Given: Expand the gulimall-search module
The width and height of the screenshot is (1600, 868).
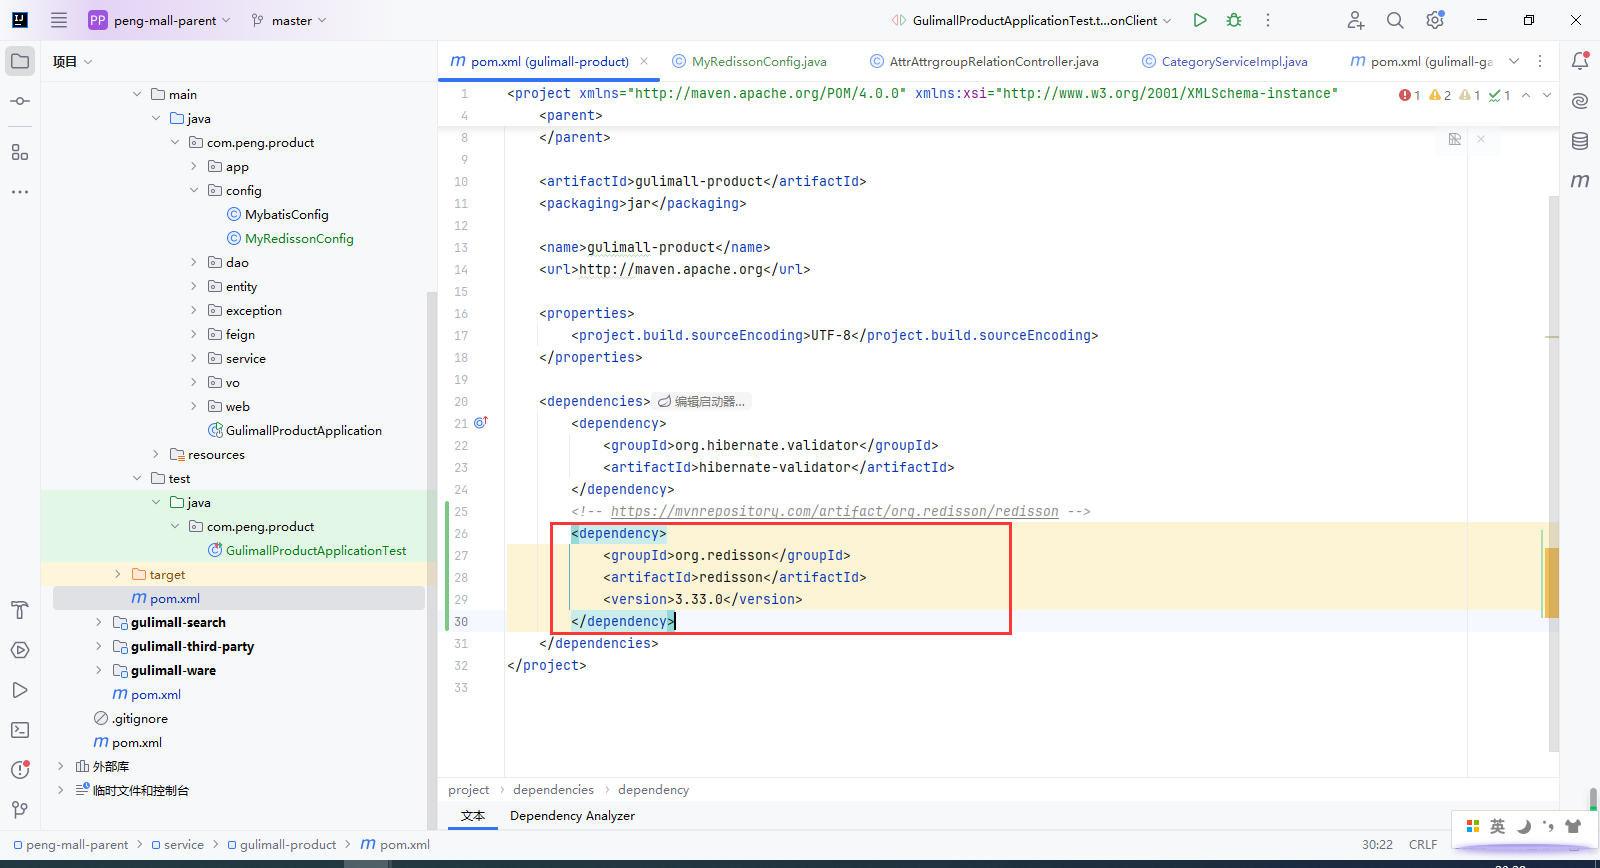Looking at the screenshot, I should click(98, 622).
